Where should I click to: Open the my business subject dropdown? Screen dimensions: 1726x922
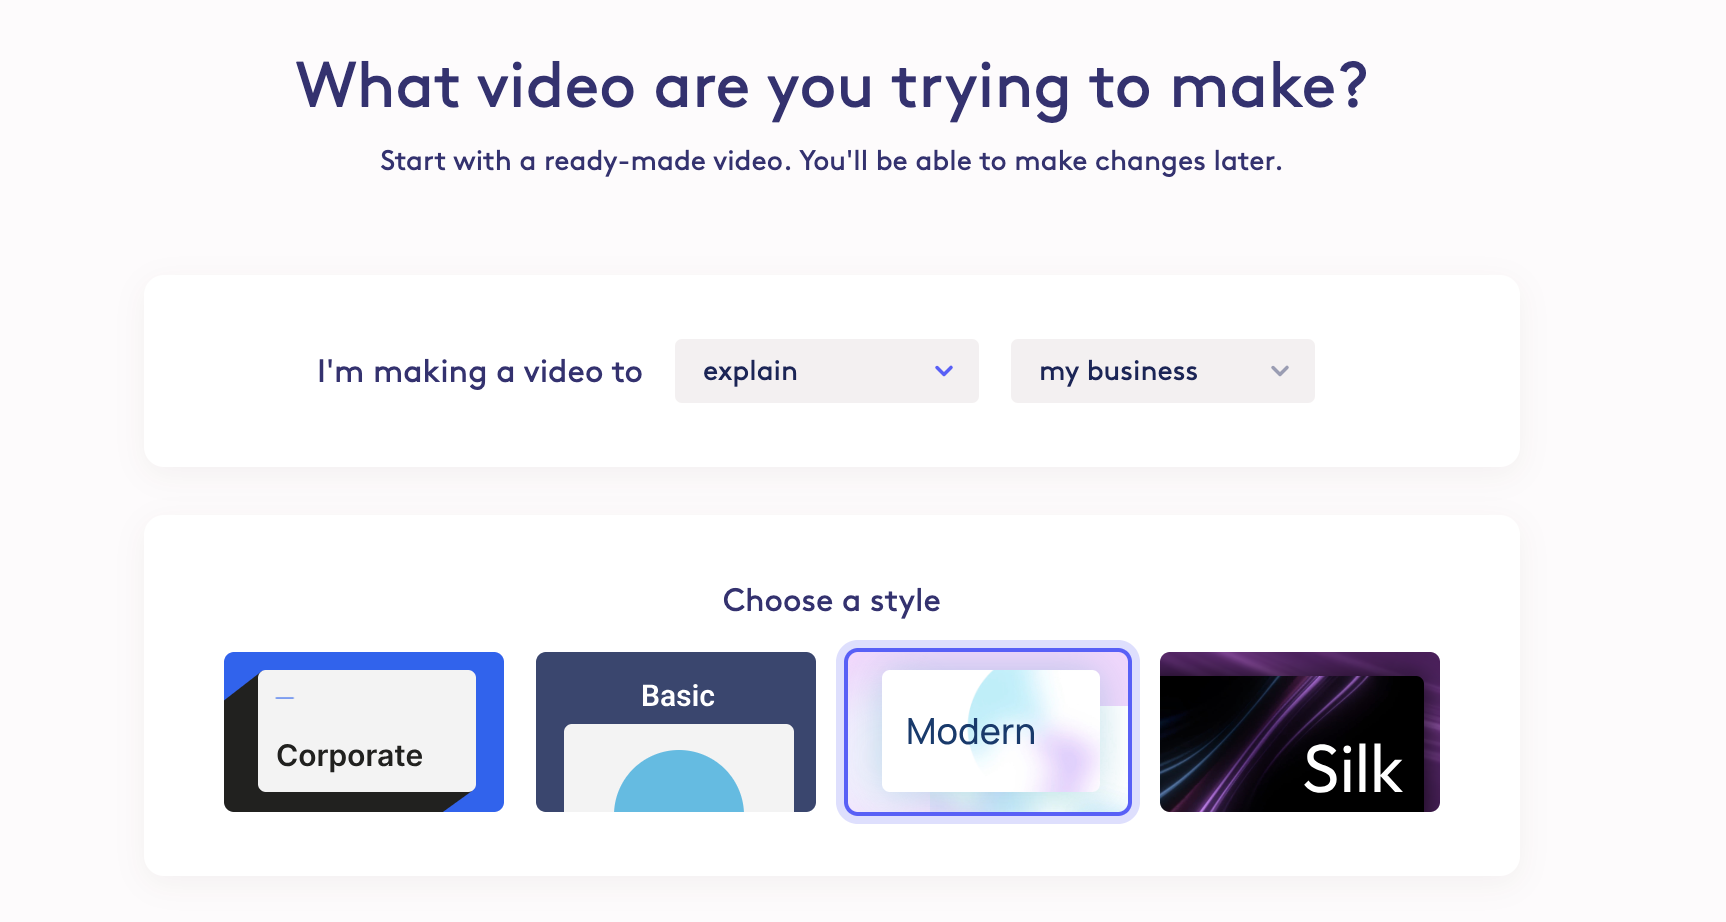pyautogui.click(x=1162, y=371)
